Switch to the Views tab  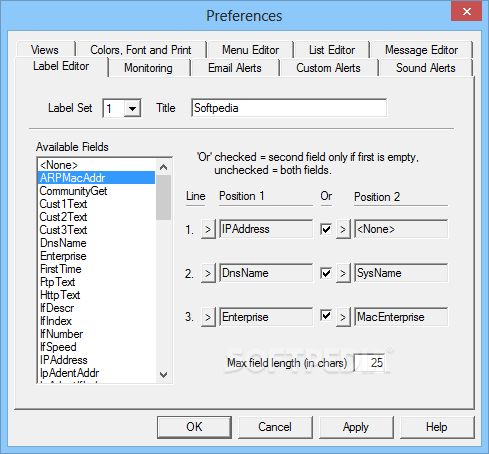pyautogui.click(x=45, y=50)
